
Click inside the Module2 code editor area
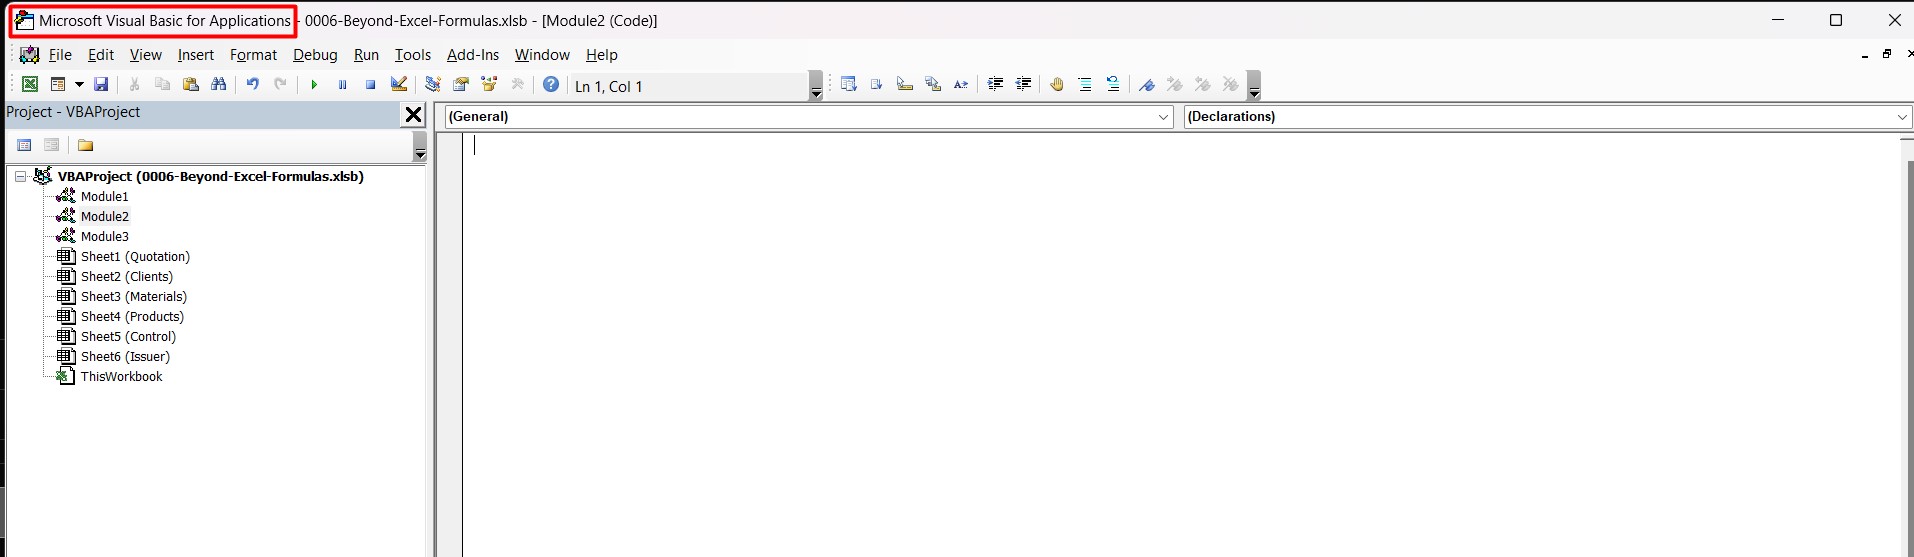pyautogui.click(x=1180, y=345)
